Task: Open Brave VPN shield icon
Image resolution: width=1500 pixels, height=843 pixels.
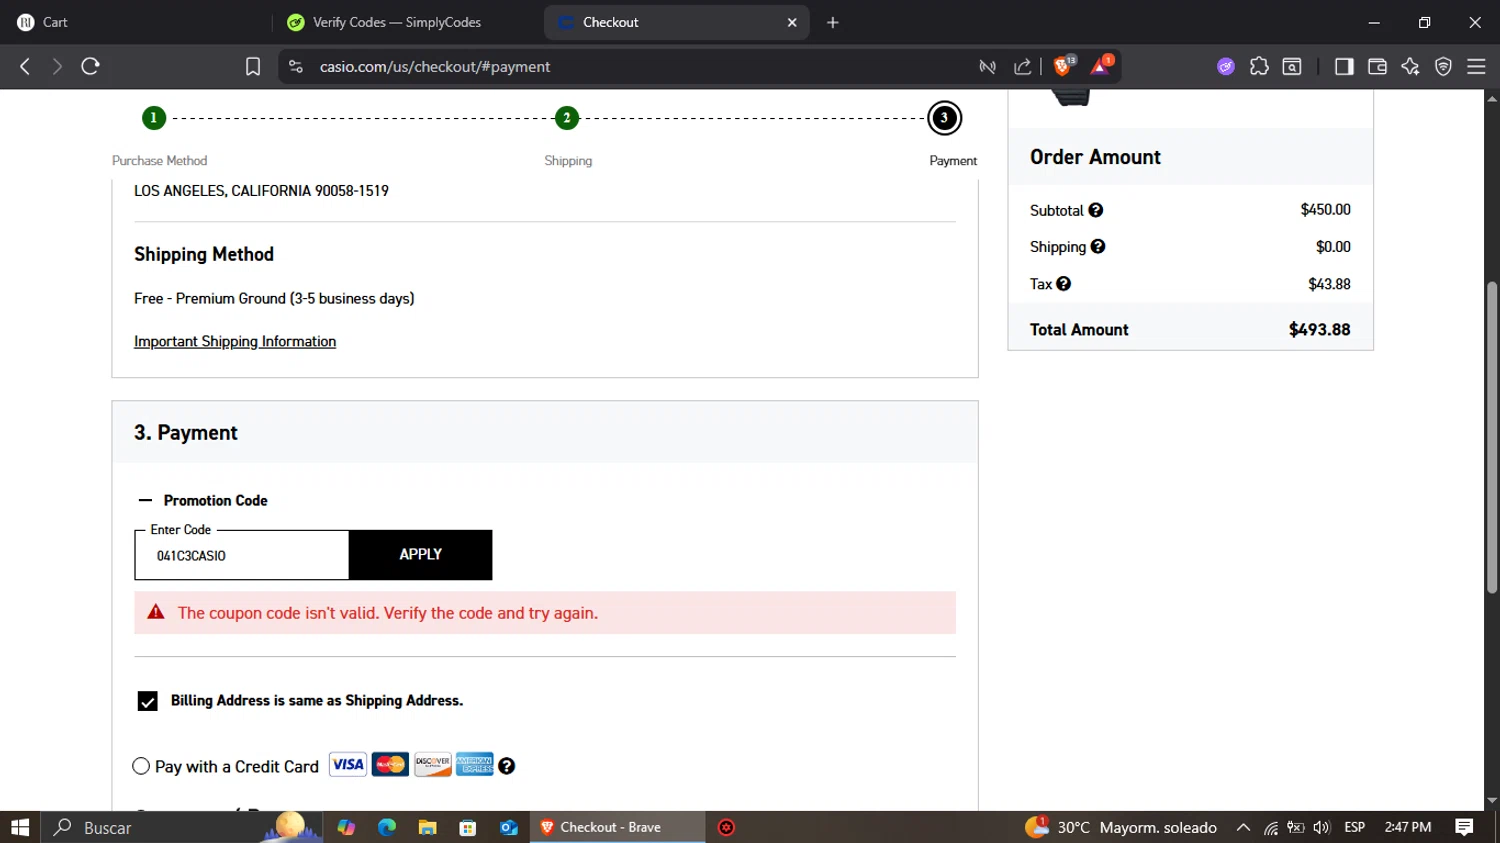Action: tap(1443, 66)
